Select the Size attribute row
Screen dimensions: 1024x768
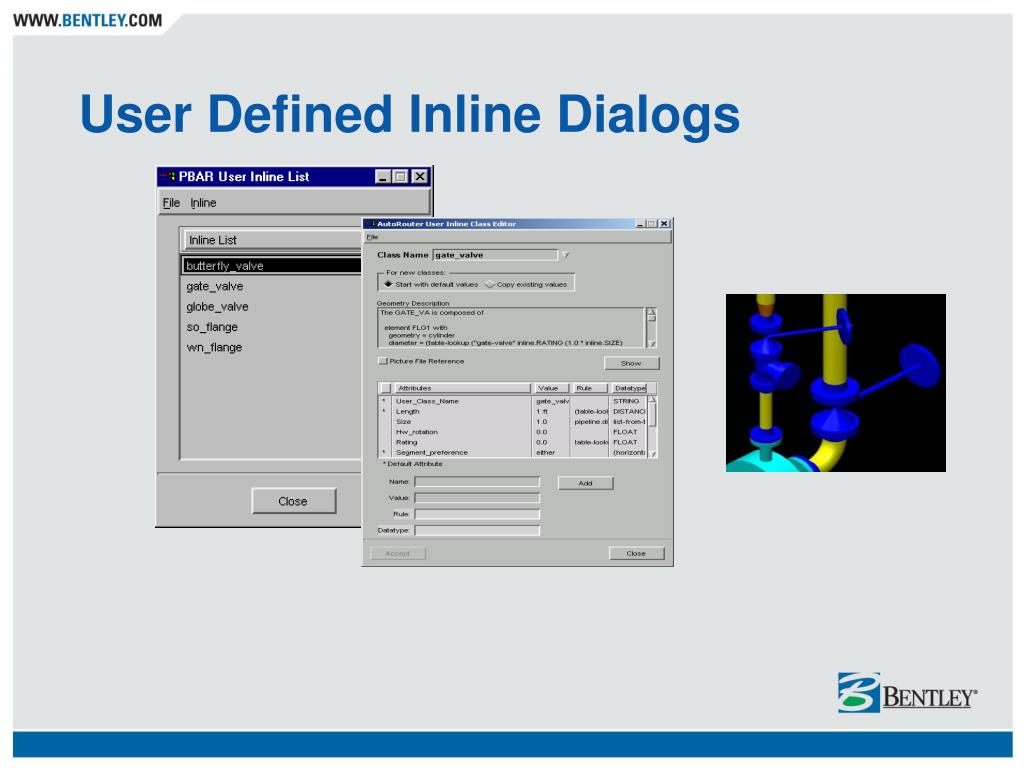tap(513, 421)
